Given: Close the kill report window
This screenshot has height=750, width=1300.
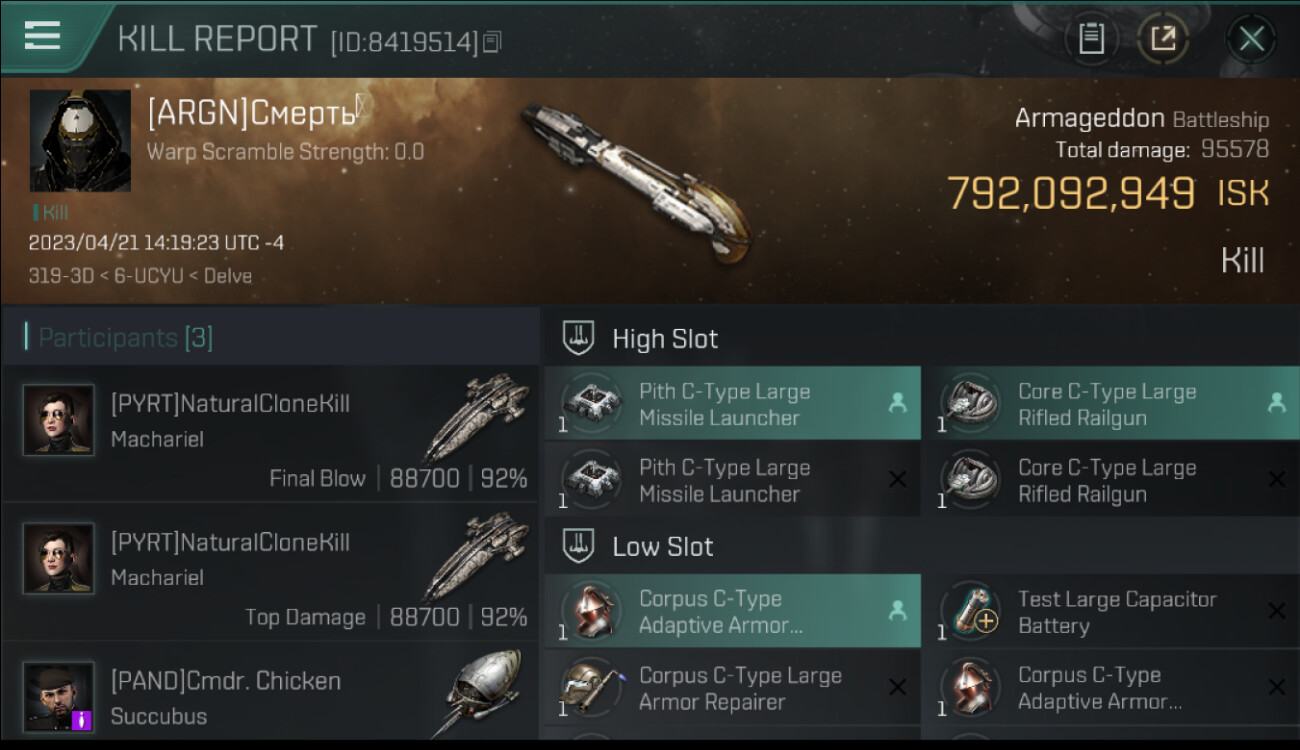Looking at the screenshot, I should tap(1251, 40).
